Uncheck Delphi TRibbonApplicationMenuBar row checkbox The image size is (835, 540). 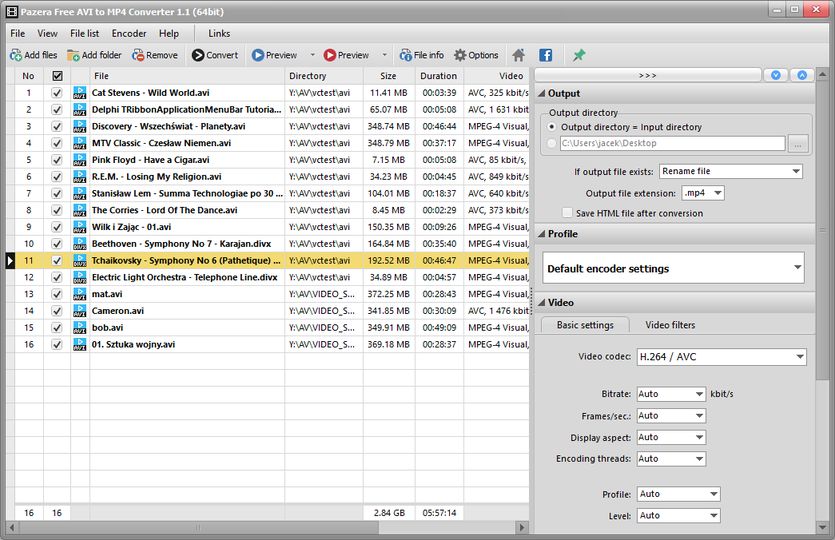tap(56, 110)
